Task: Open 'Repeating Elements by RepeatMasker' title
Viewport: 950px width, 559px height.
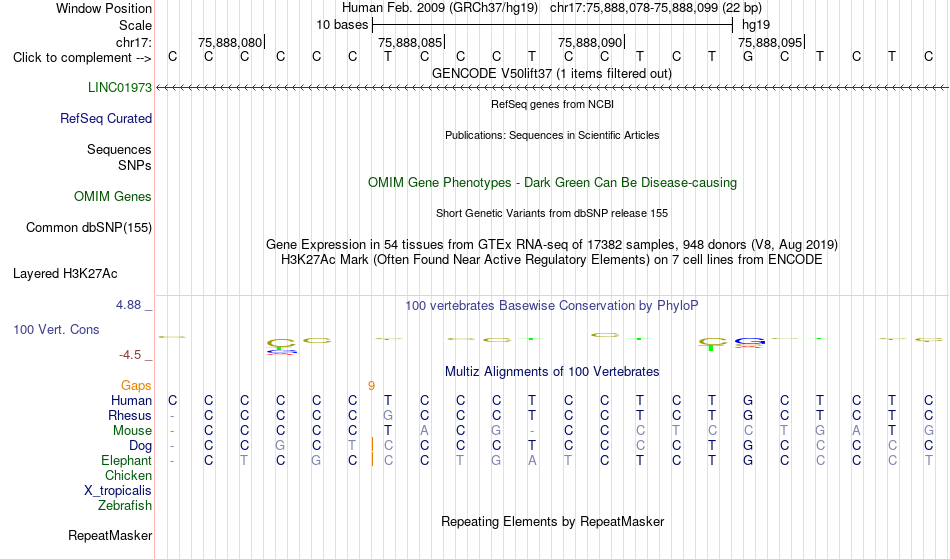Action: click(552, 521)
